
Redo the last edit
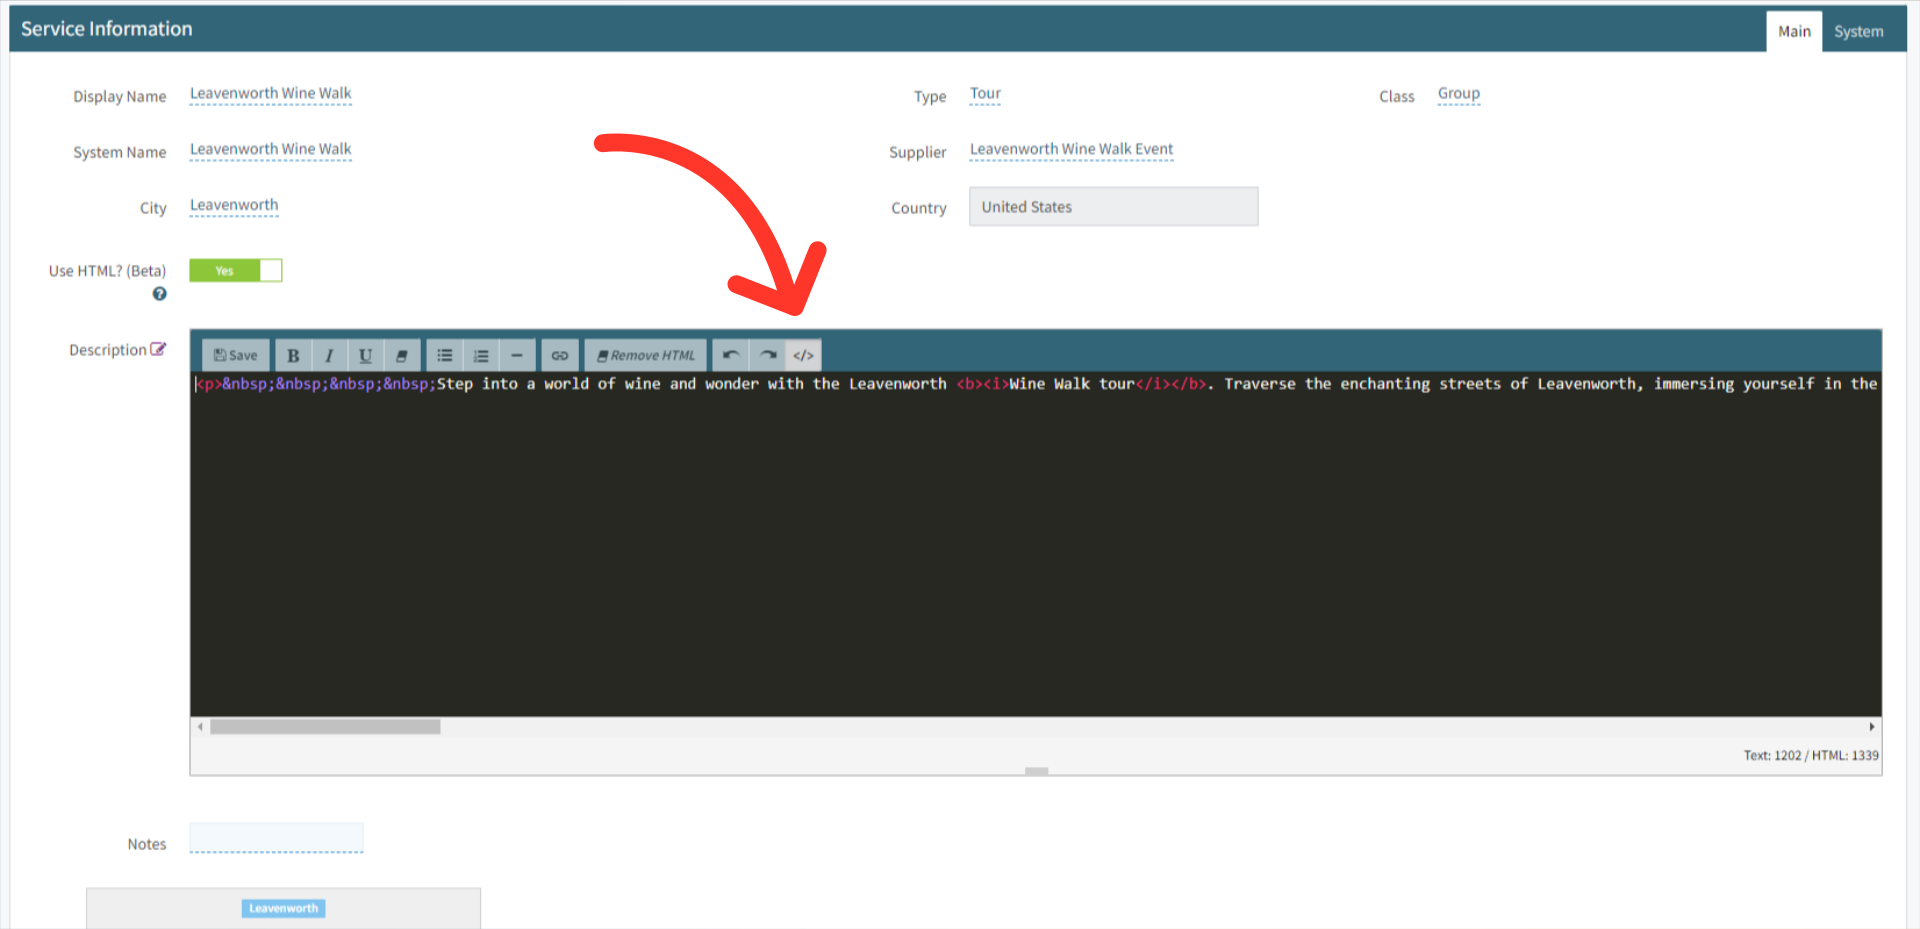coord(768,355)
